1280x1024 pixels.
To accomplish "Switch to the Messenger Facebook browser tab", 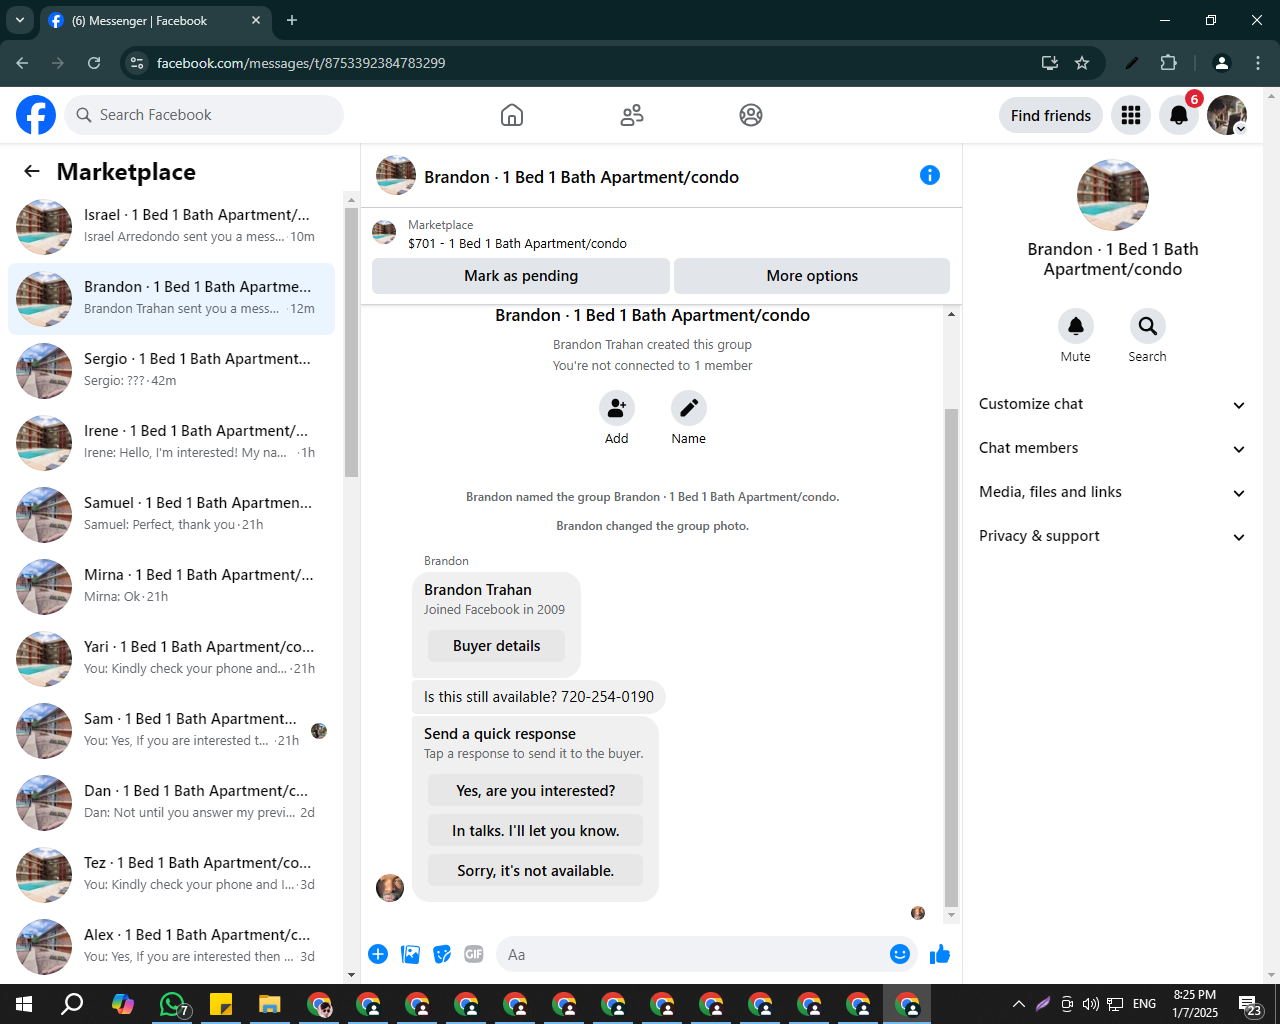I will coord(155,20).
